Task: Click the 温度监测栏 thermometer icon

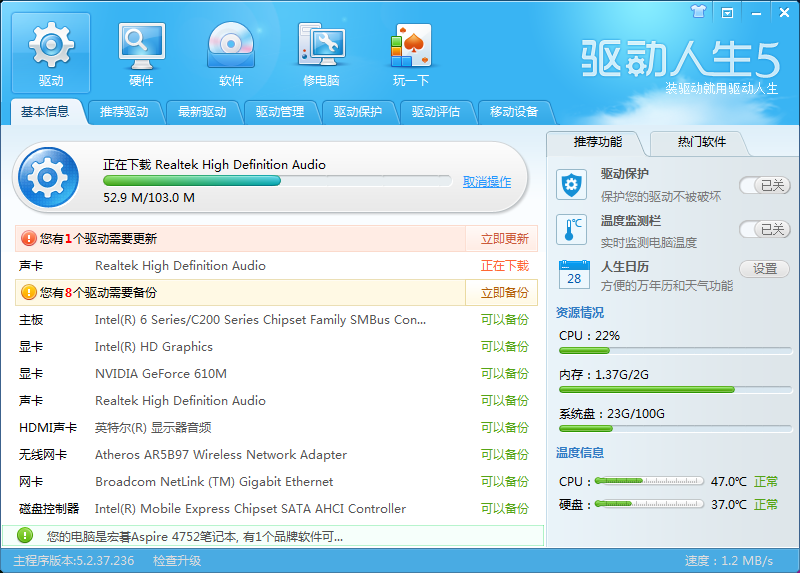Action: pos(573,230)
